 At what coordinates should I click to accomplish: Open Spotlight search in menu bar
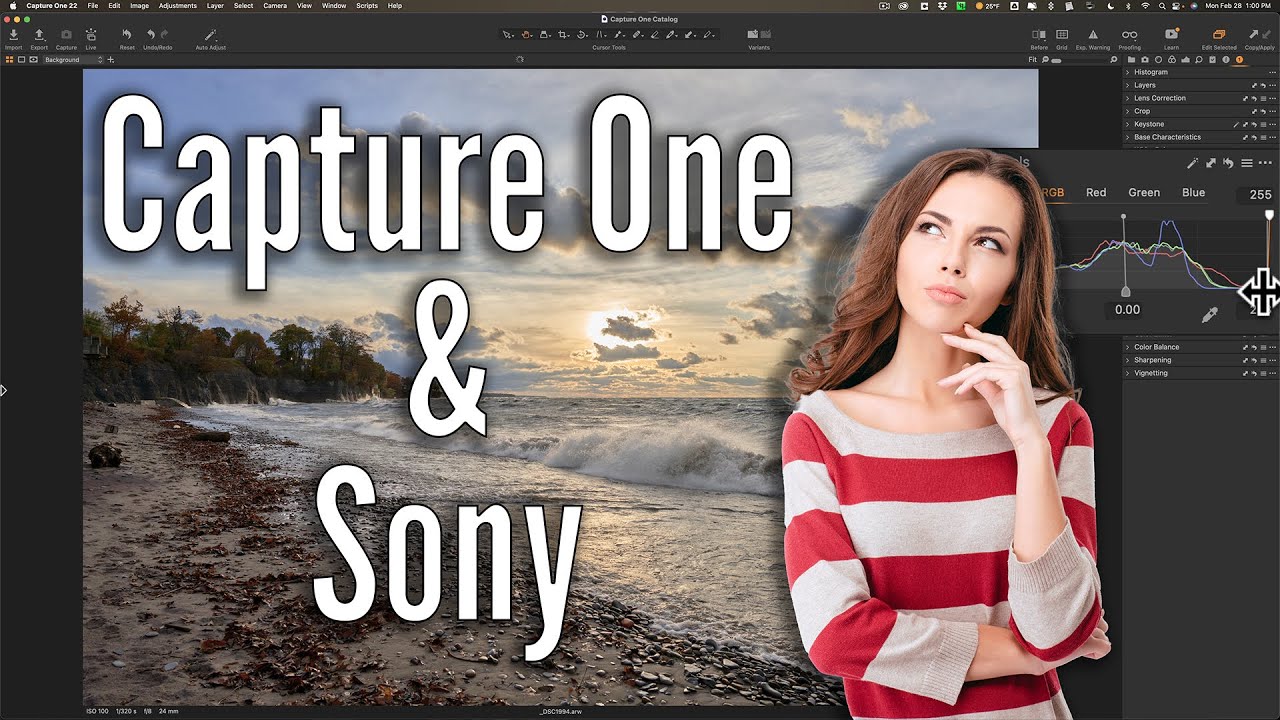tap(1160, 6)
